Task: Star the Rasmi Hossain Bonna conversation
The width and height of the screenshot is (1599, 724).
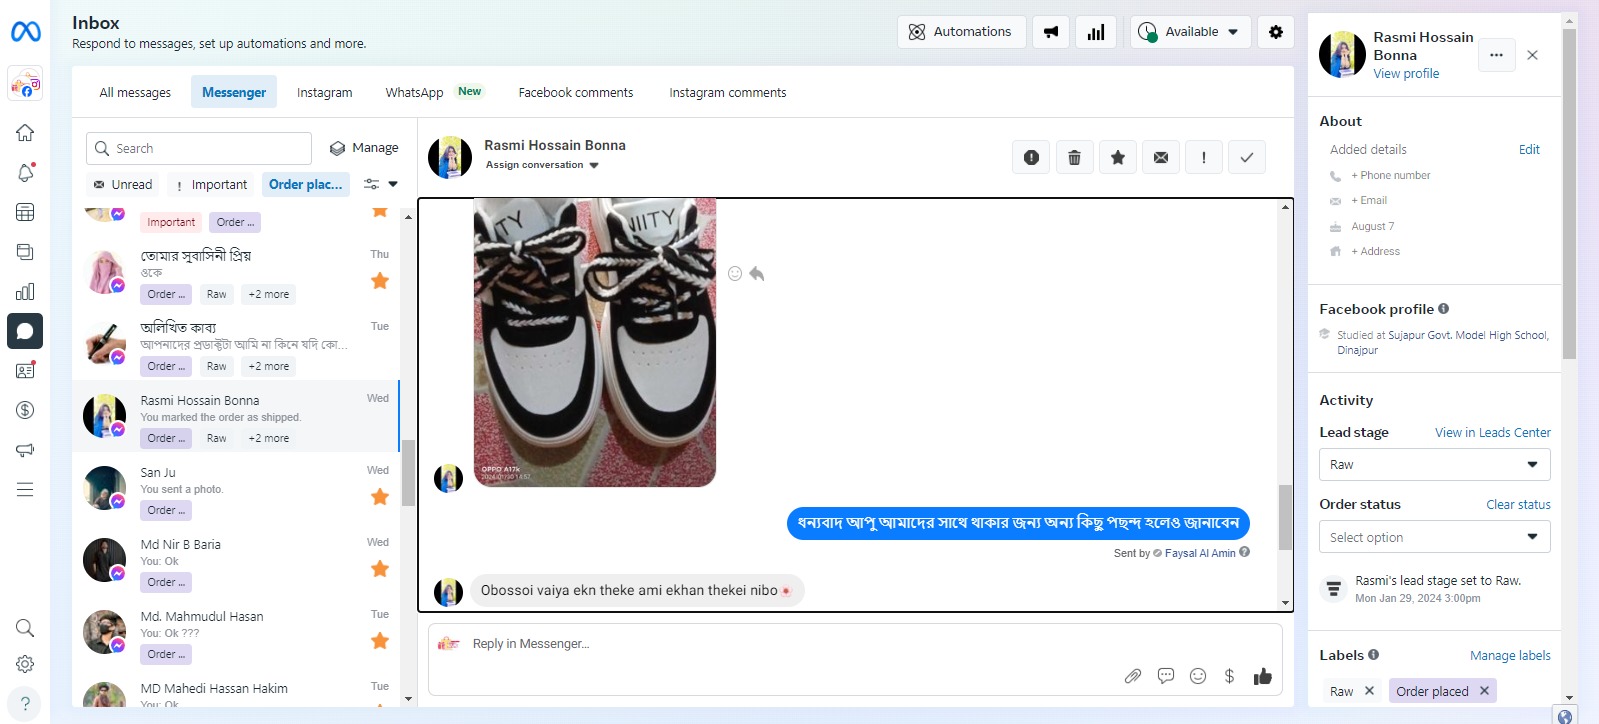Action: (x=1118, y=157)
